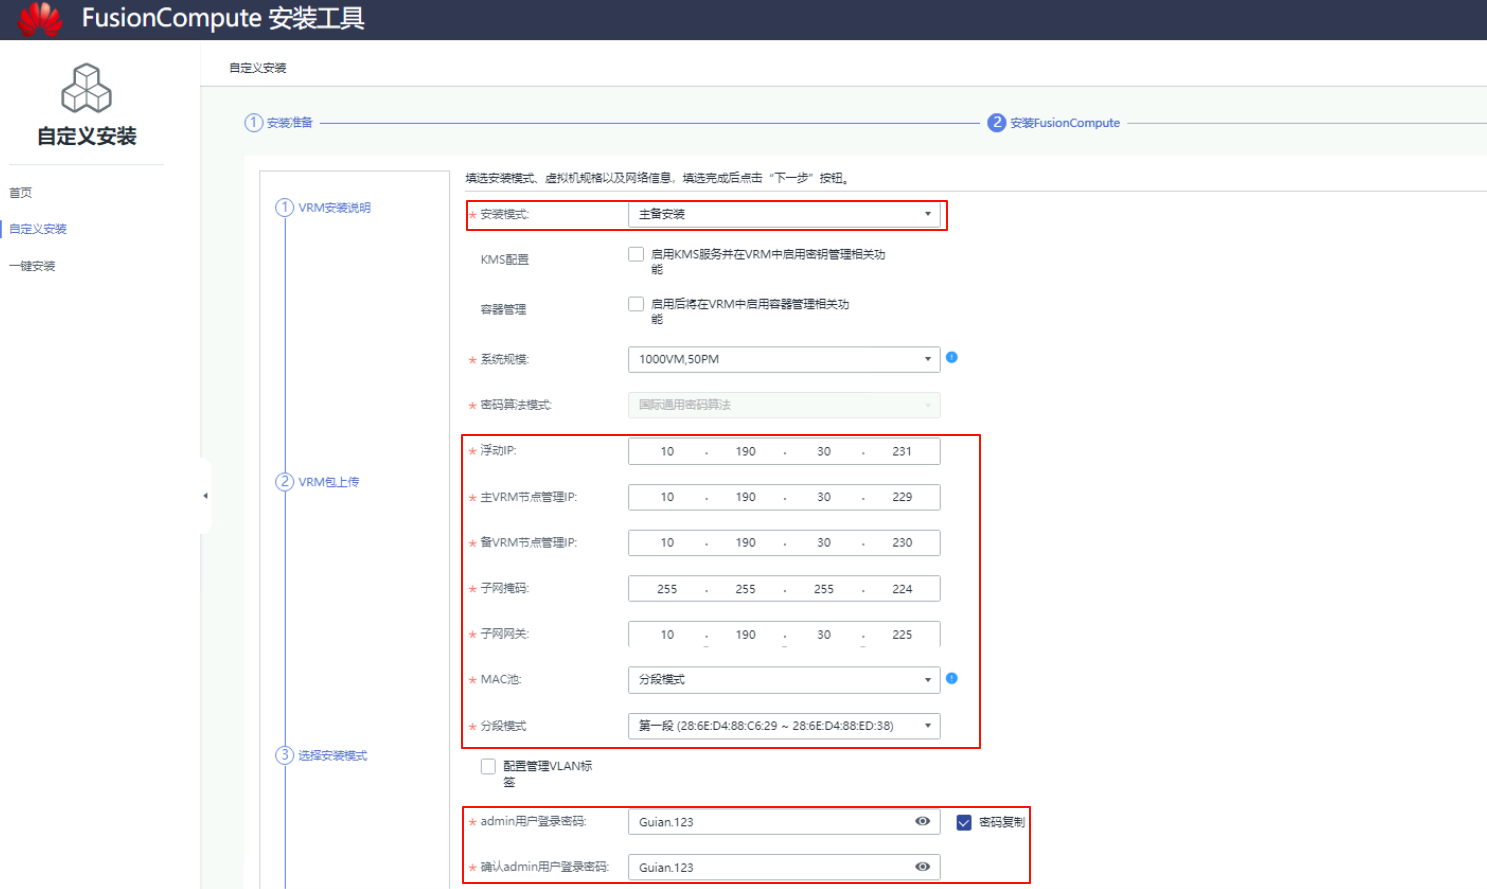Click the custom install cubes icon
The width and height of the screenshot is (1487, 889).
coord(87,88)
